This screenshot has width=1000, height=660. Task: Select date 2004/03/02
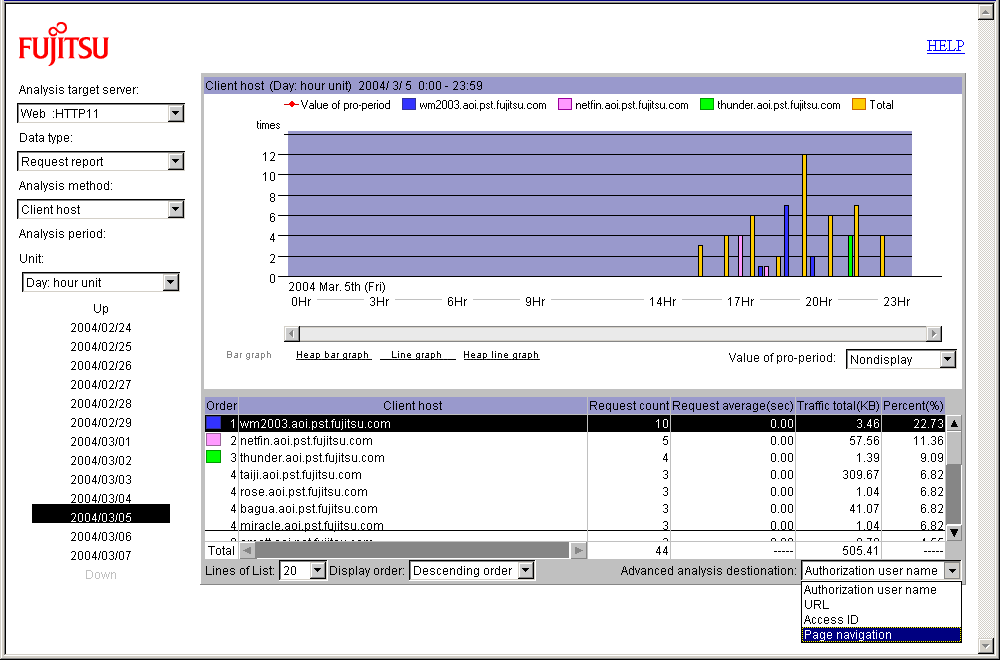[x=101, y=460]
